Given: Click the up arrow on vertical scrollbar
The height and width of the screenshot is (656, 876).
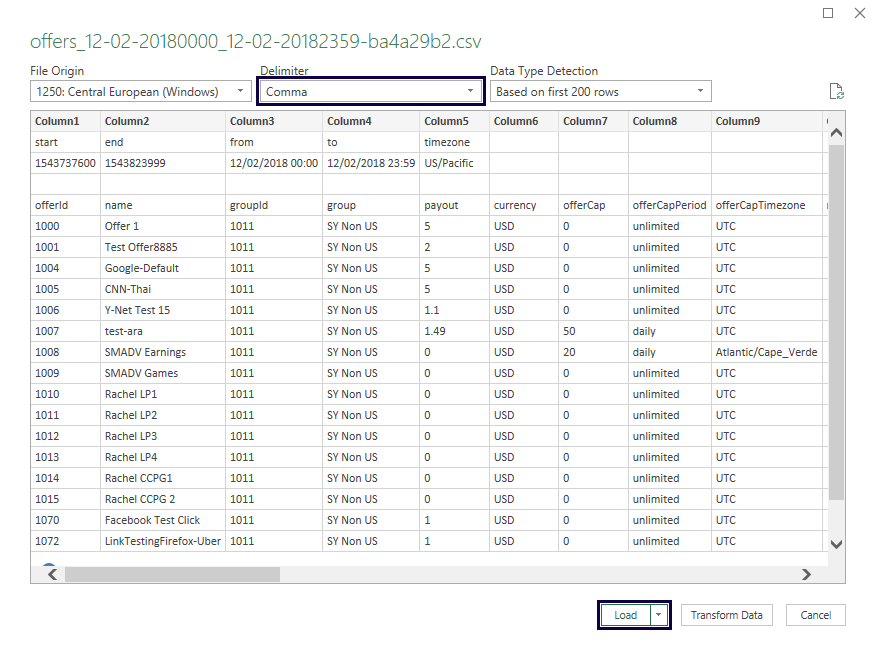Looking at the screenshot, I should [837, 132].
